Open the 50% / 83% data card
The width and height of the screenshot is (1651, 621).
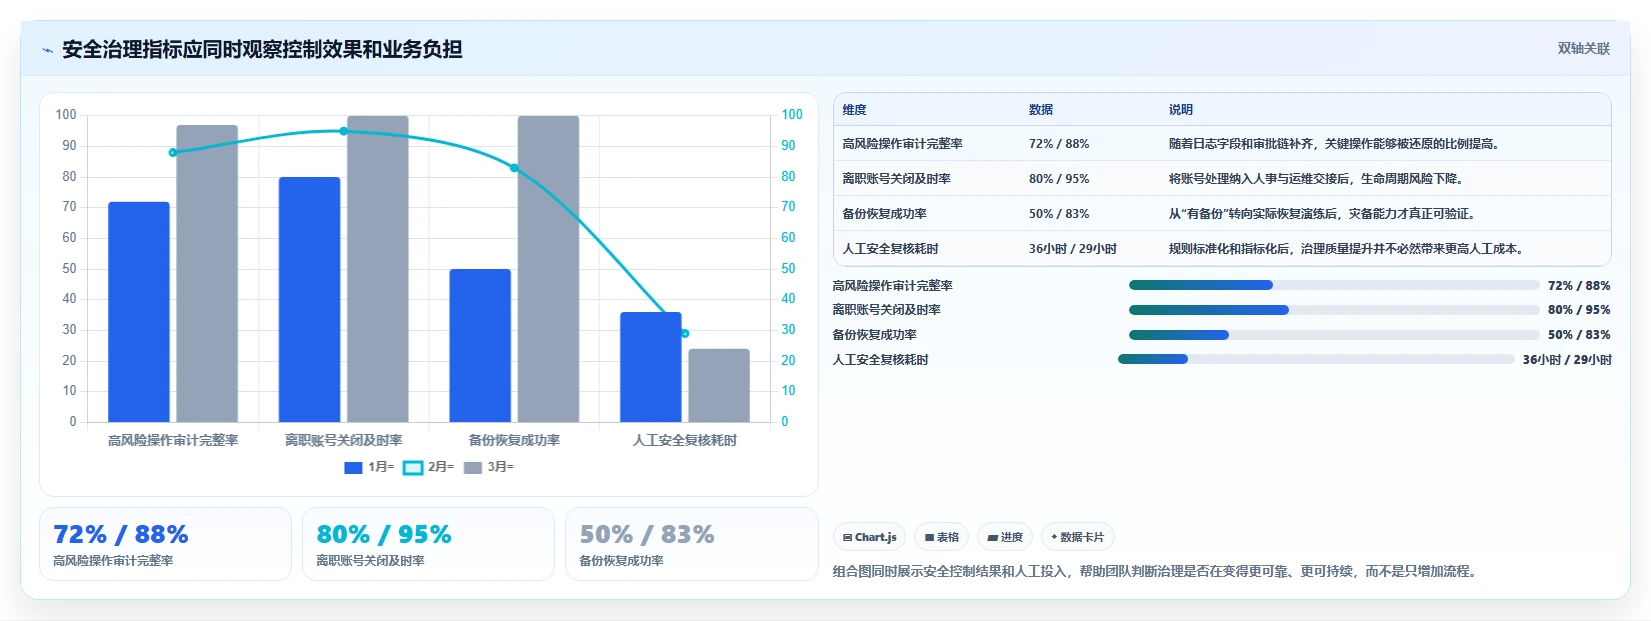[691, 544]
